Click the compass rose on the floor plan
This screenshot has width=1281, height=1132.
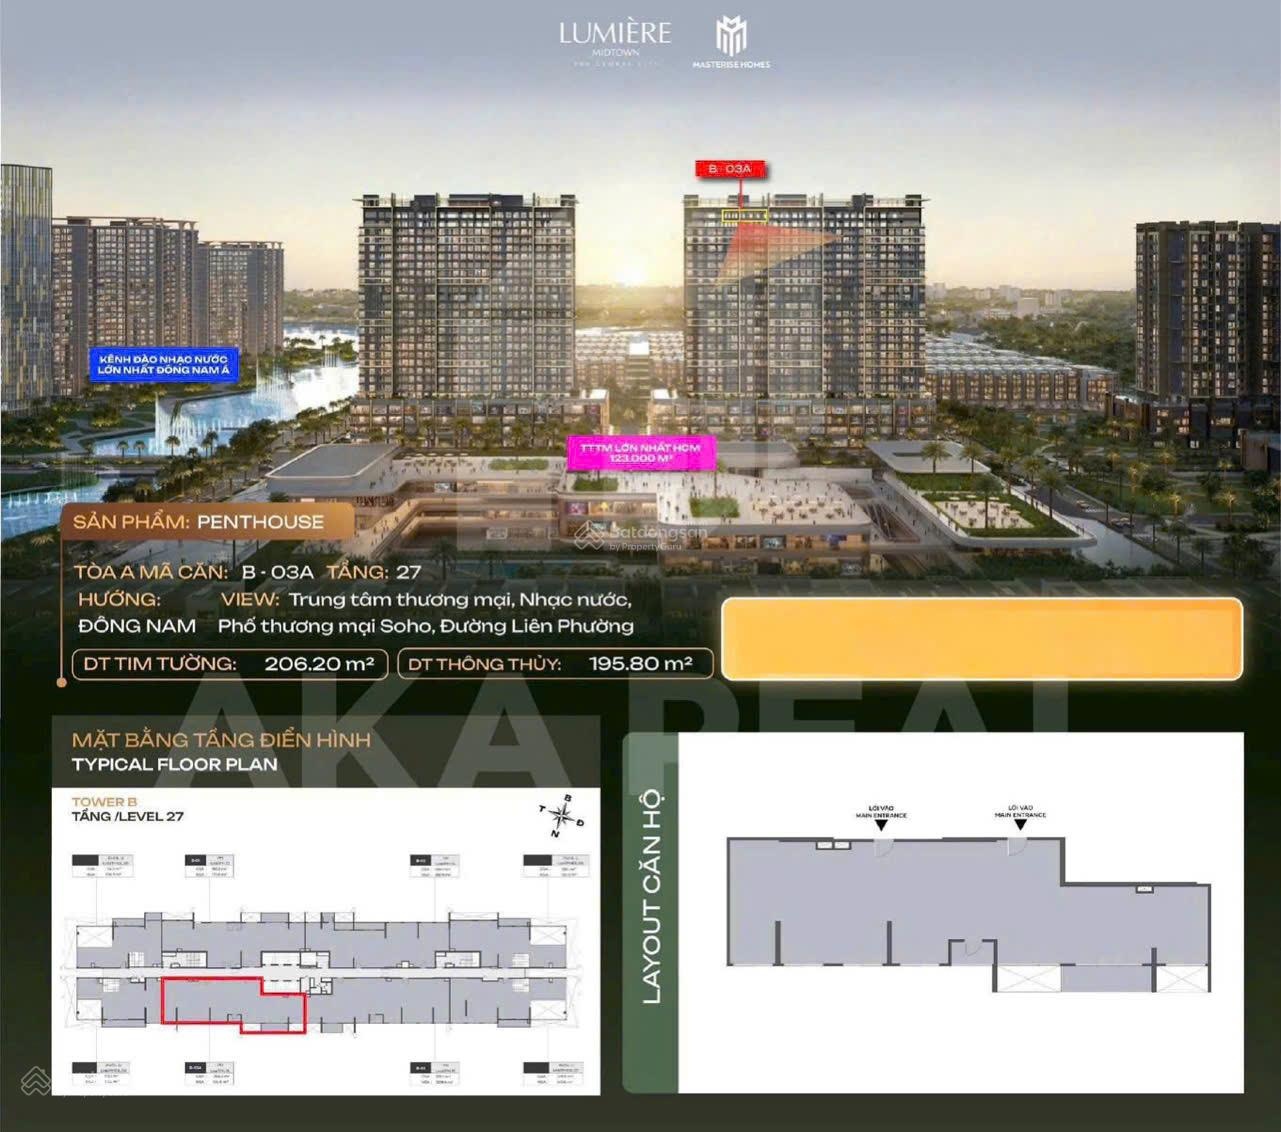point(561,816)
